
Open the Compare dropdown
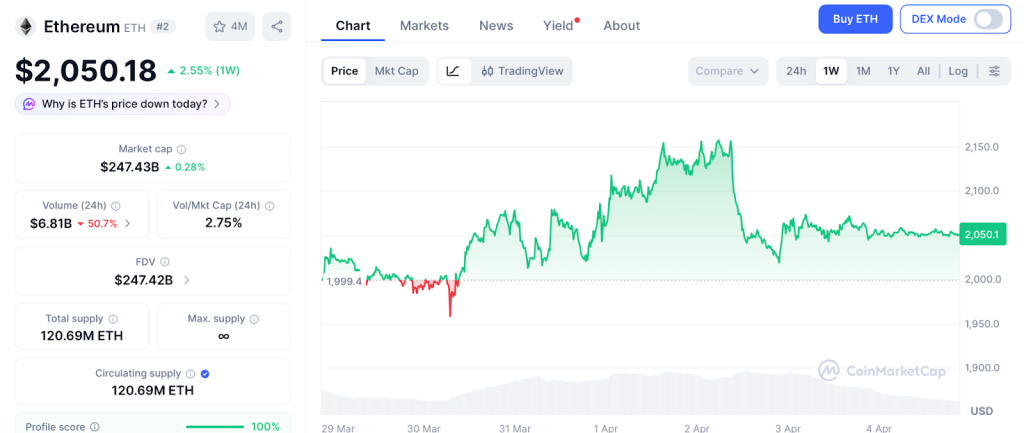pyautogui.click(x=728, y=71)
